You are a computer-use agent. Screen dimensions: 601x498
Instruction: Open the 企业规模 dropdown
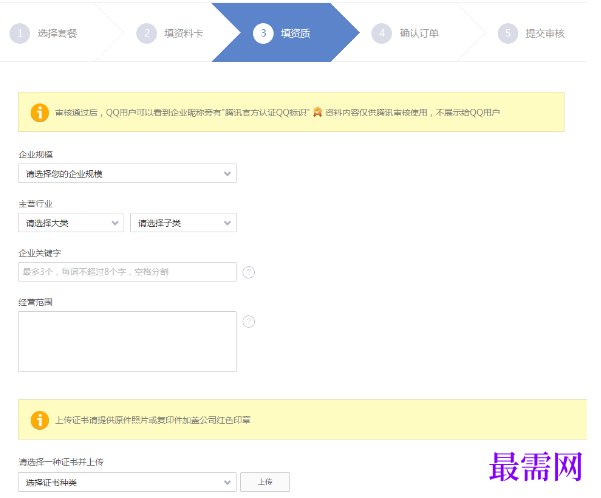(x=127, y=173)
